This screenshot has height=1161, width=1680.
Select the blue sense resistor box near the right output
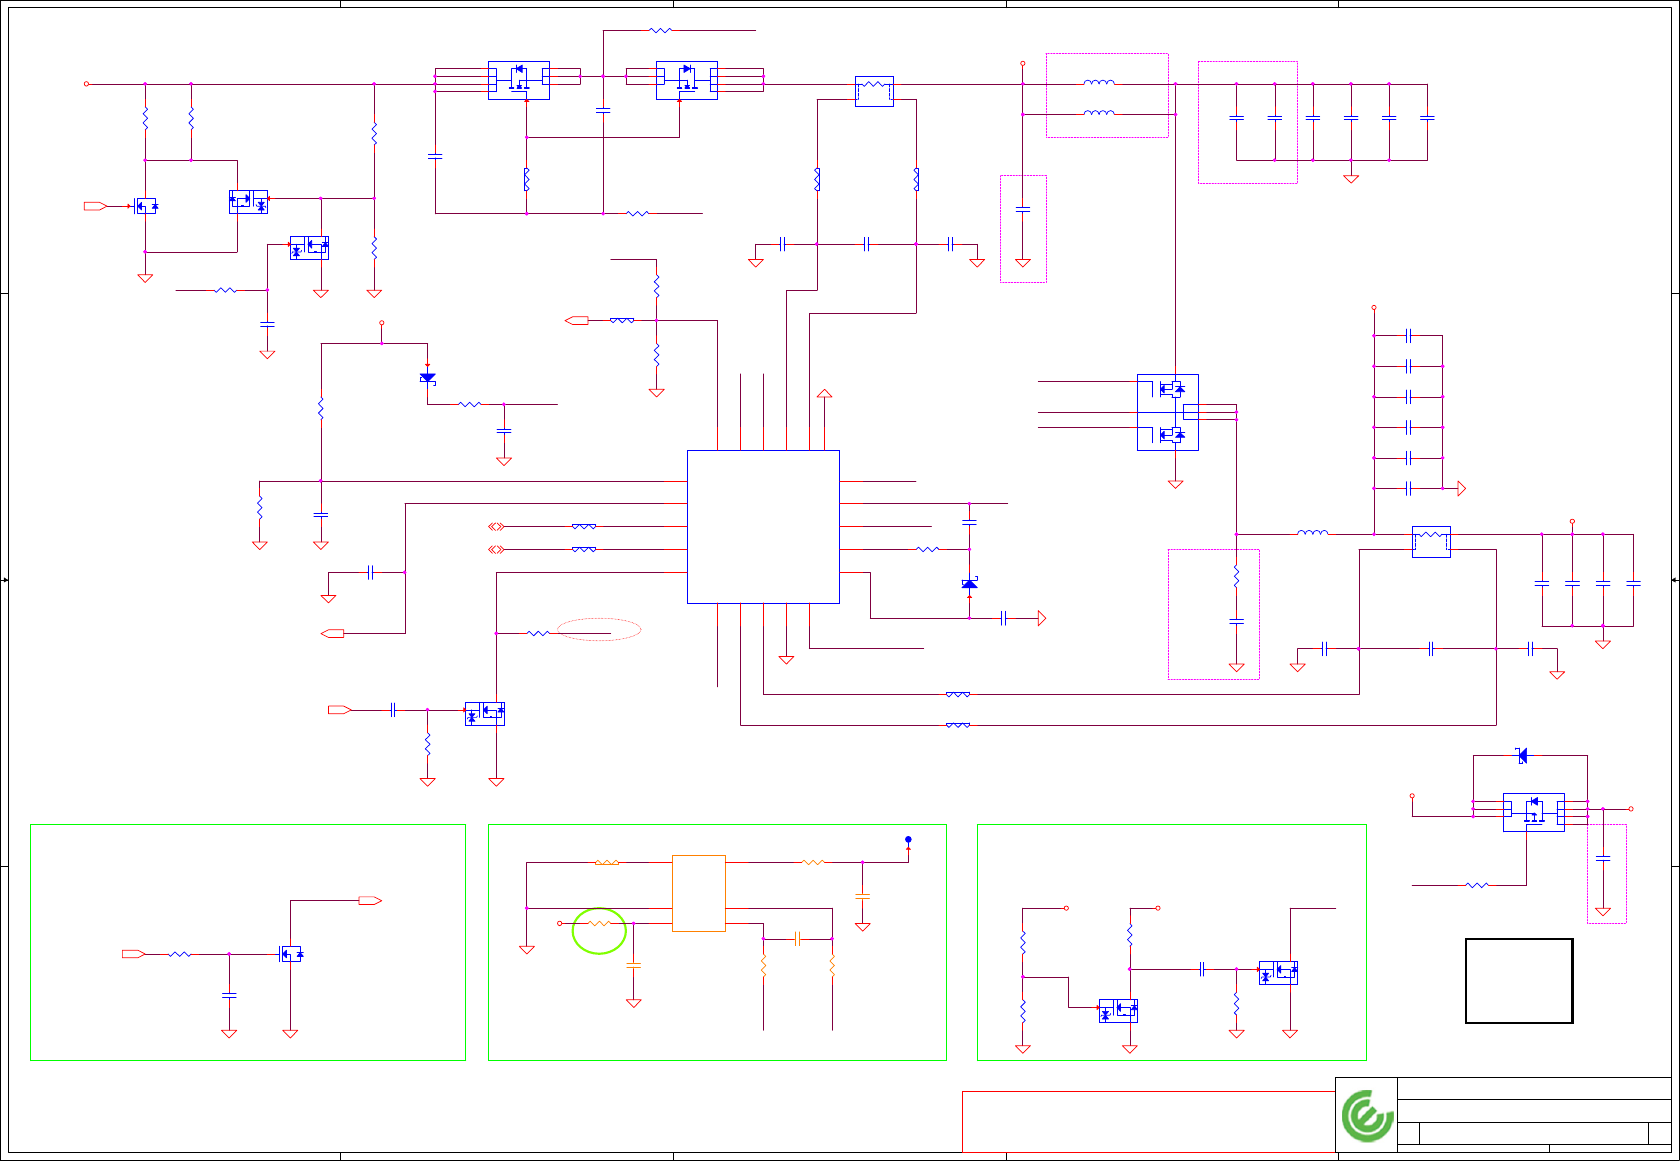(x=1431, y=541)
